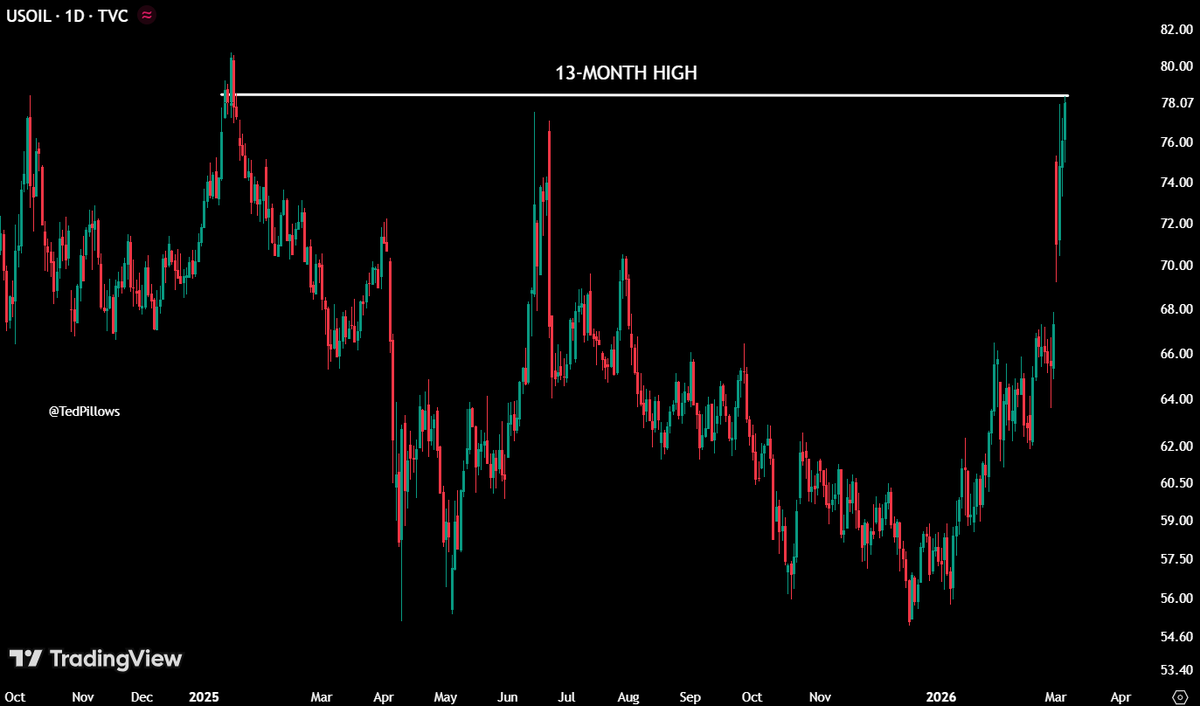
Task: Click the 80.00 price axis label
Action: [x=1176, y=66]
